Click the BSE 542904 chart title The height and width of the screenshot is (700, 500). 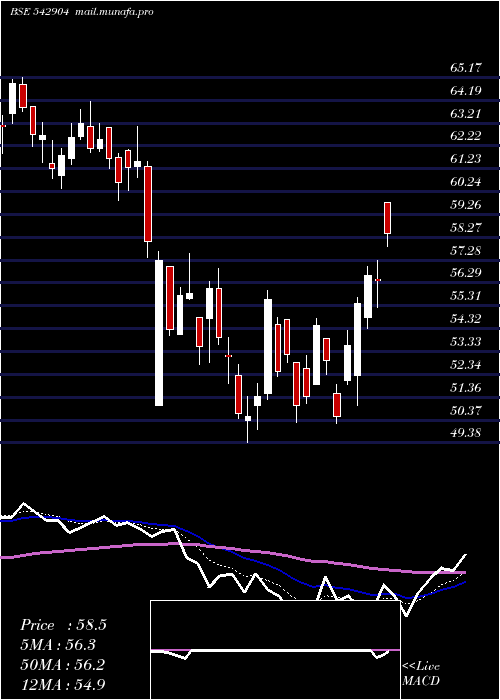point(39,12)
